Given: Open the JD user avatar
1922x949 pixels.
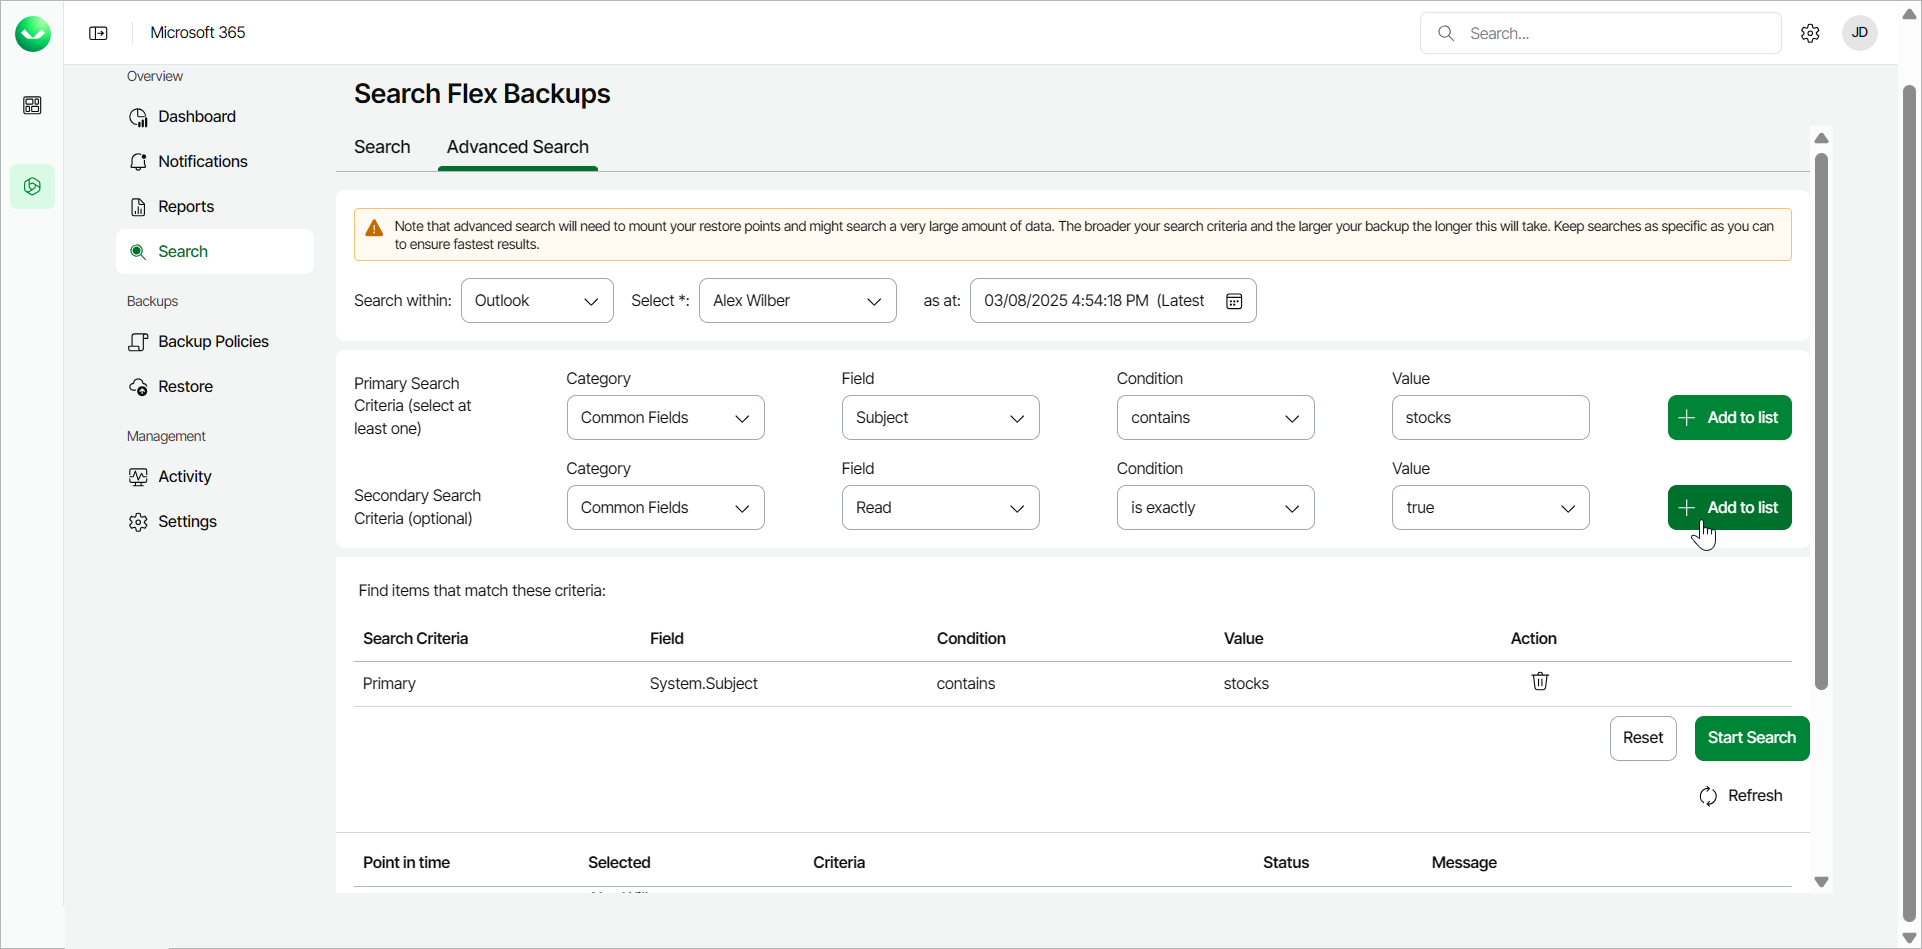Looking at the screenshot, I should click(x=1859, y=33).
